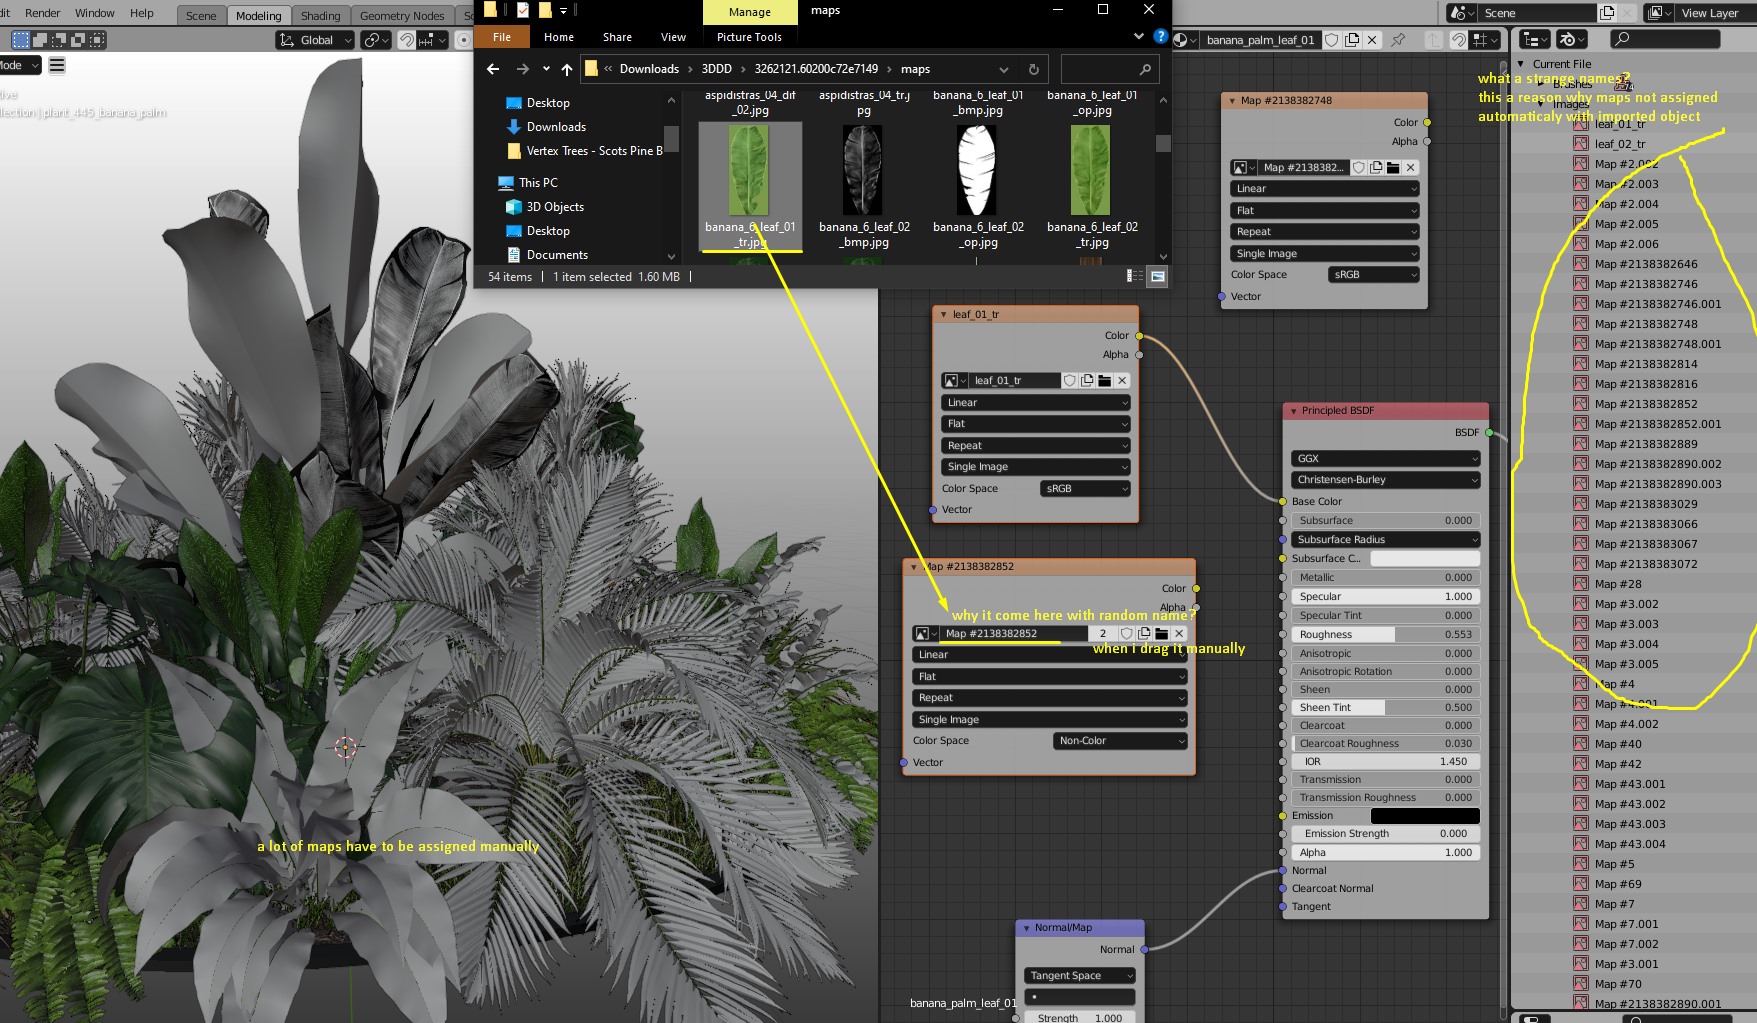Unlink image in Map #2138382852 node
1757x1023 pixels.
[x=1179, y=634]
